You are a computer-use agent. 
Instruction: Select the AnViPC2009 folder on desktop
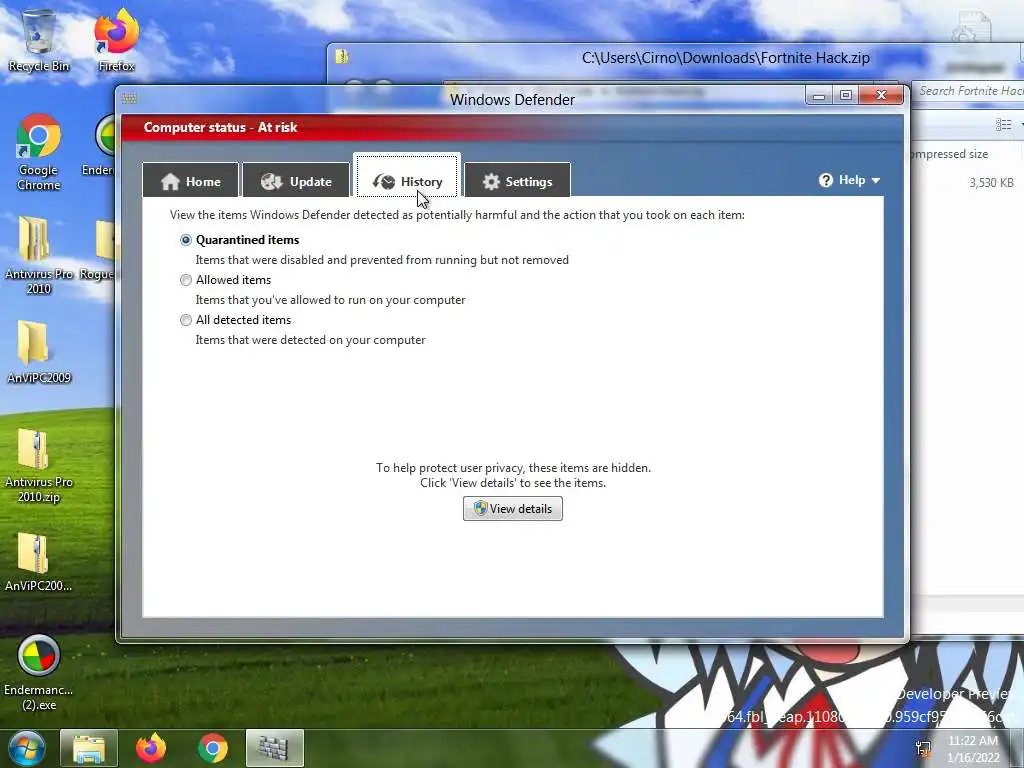point(39,351)
